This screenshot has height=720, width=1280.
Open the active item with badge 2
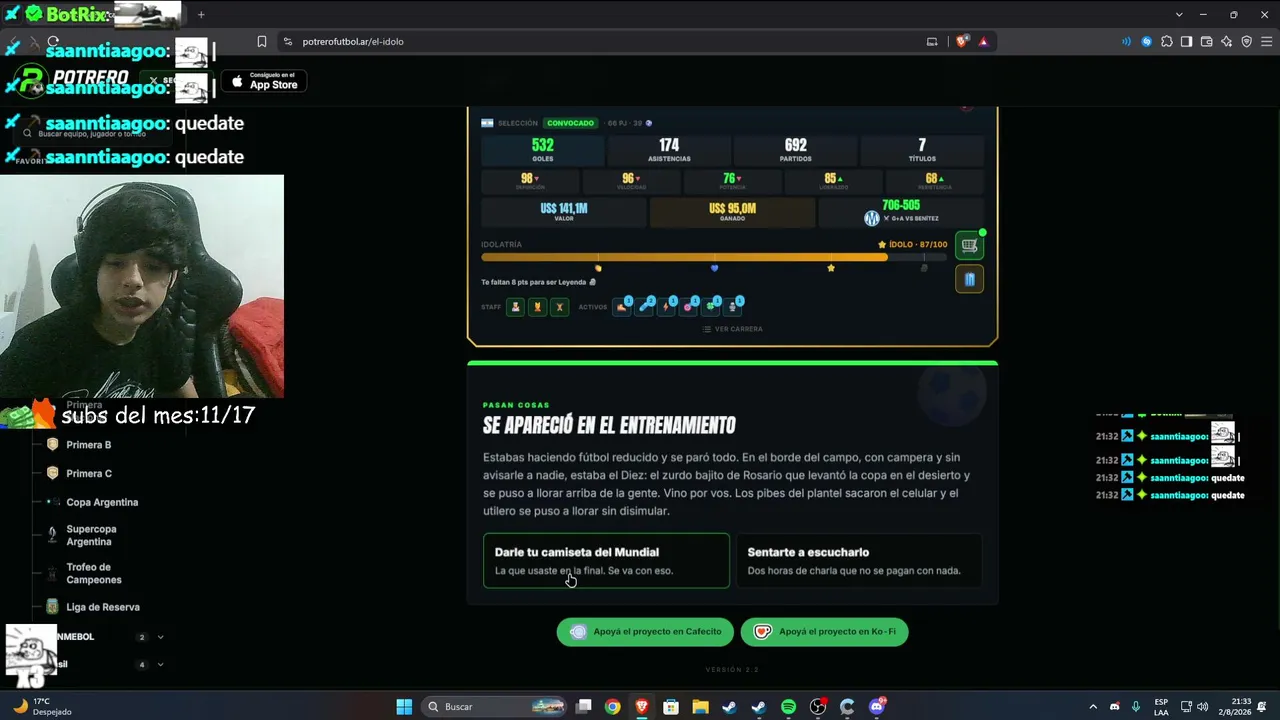(x=644, y=306)
